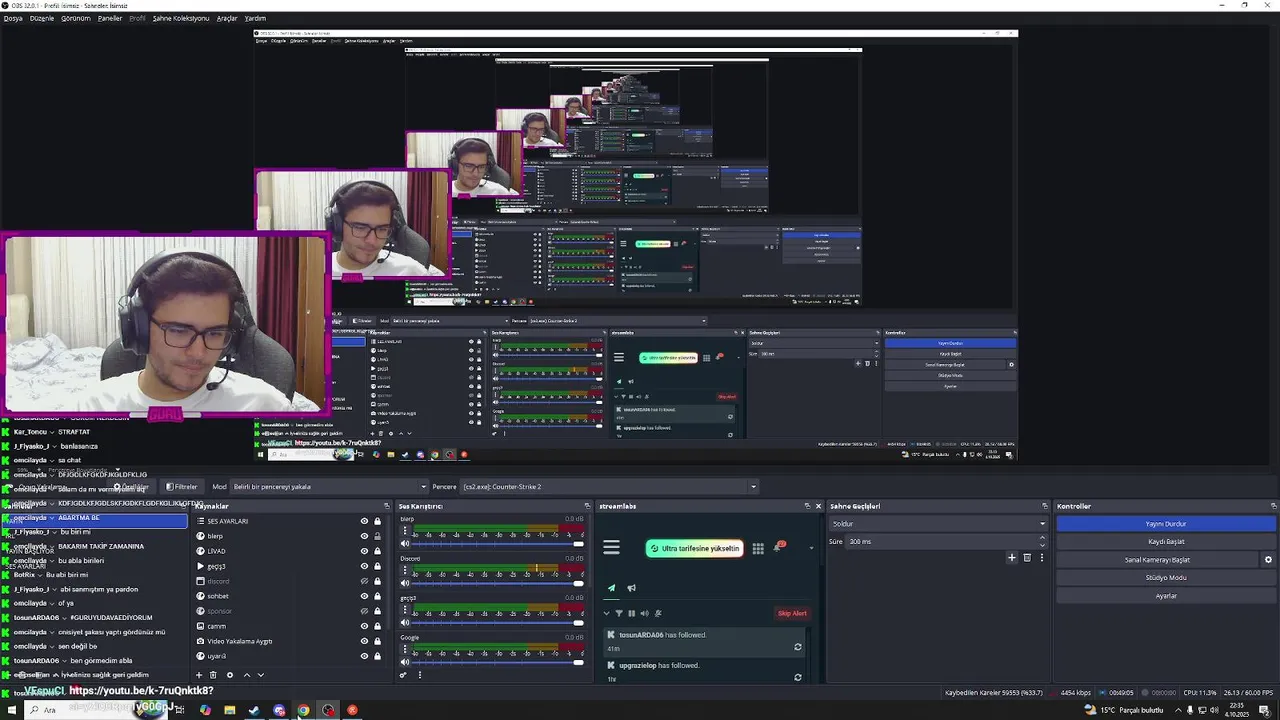Viewport: 1280px width, 720px height.
Task: Open the Pencere window selection dropdown
Action: click(x=608, y=487)
